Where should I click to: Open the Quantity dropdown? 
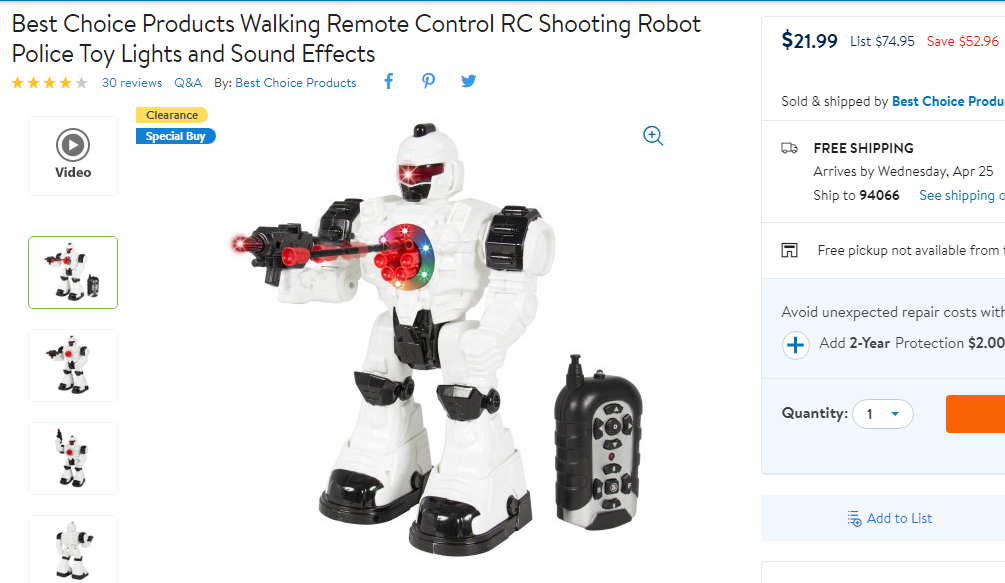[883, 414]
